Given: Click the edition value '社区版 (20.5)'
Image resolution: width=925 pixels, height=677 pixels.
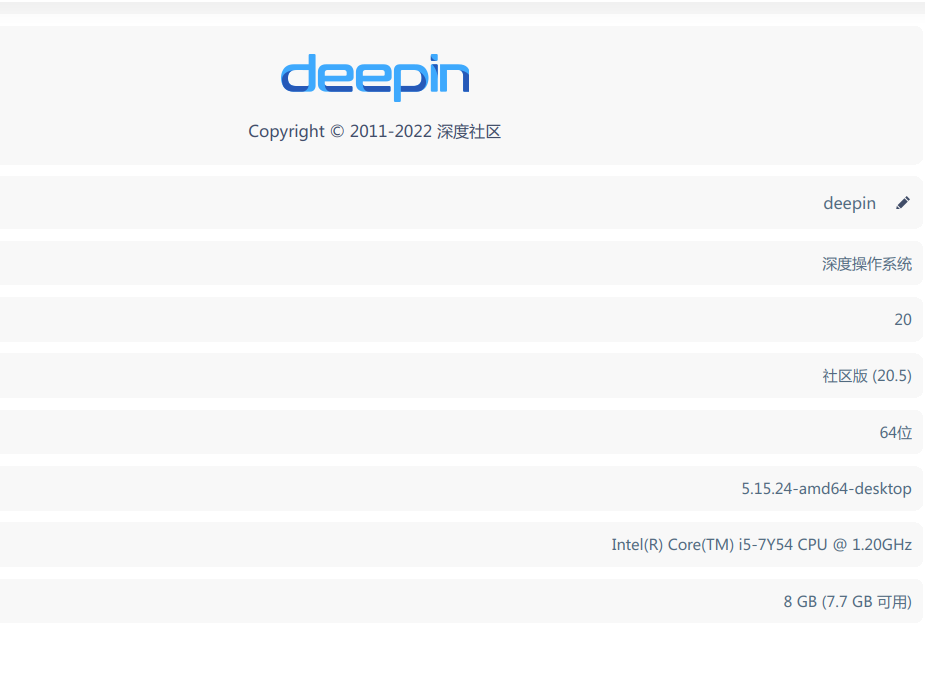Looking at the screenshot, I should 867,376.
